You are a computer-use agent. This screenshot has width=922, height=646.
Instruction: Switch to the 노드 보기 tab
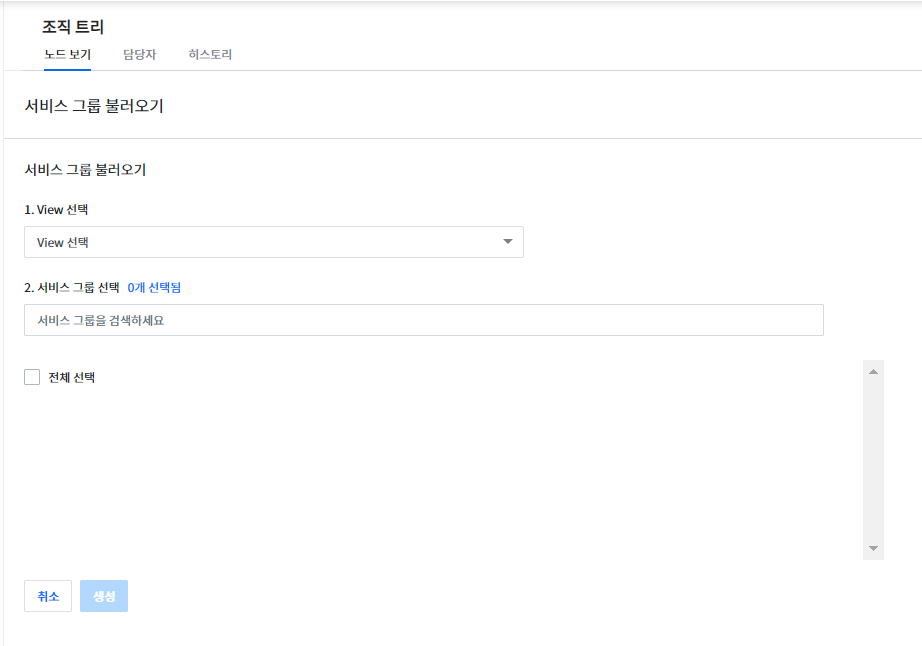tap(67, 55)
